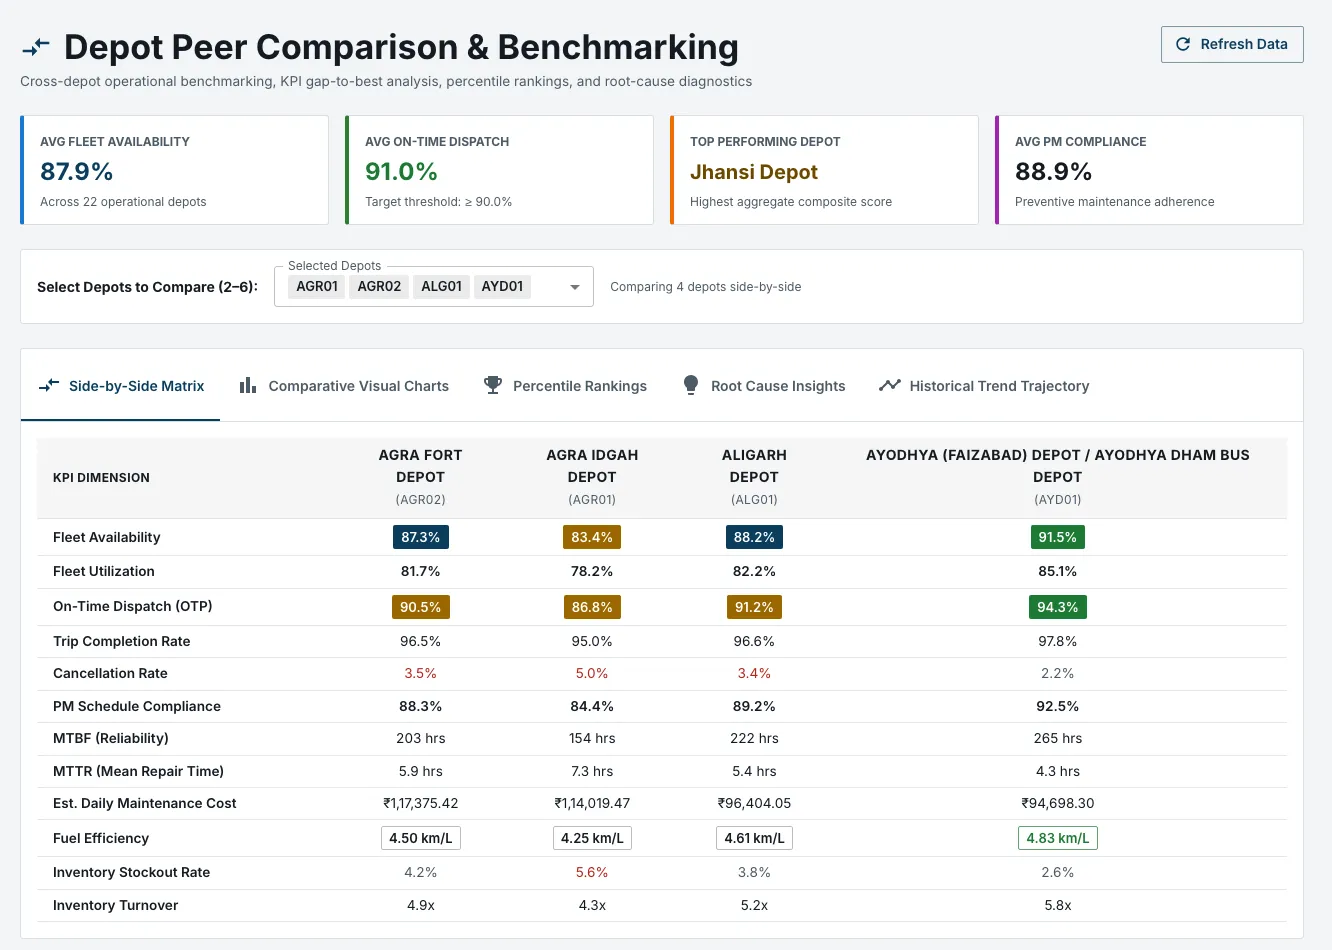Click the 4.50 km/L fuel efficiency chip
1332x950 pixels.
(420, 838)
